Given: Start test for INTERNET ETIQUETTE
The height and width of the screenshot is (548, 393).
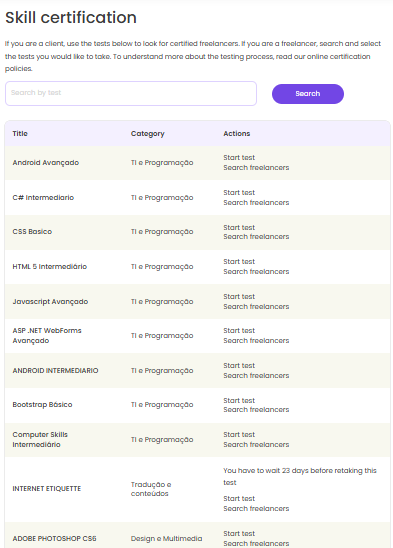Looking at the screenshot, I should [239, 499].
